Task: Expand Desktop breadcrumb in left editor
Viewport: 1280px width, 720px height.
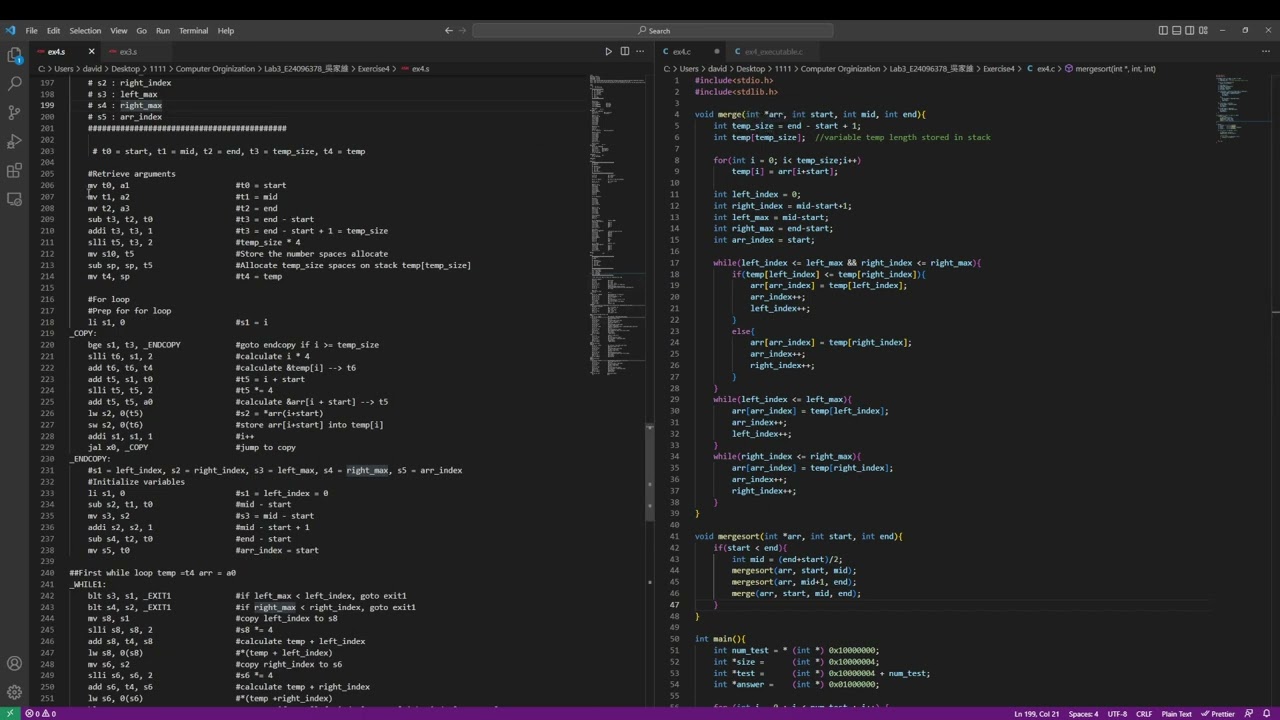Action: click(125, 69)
